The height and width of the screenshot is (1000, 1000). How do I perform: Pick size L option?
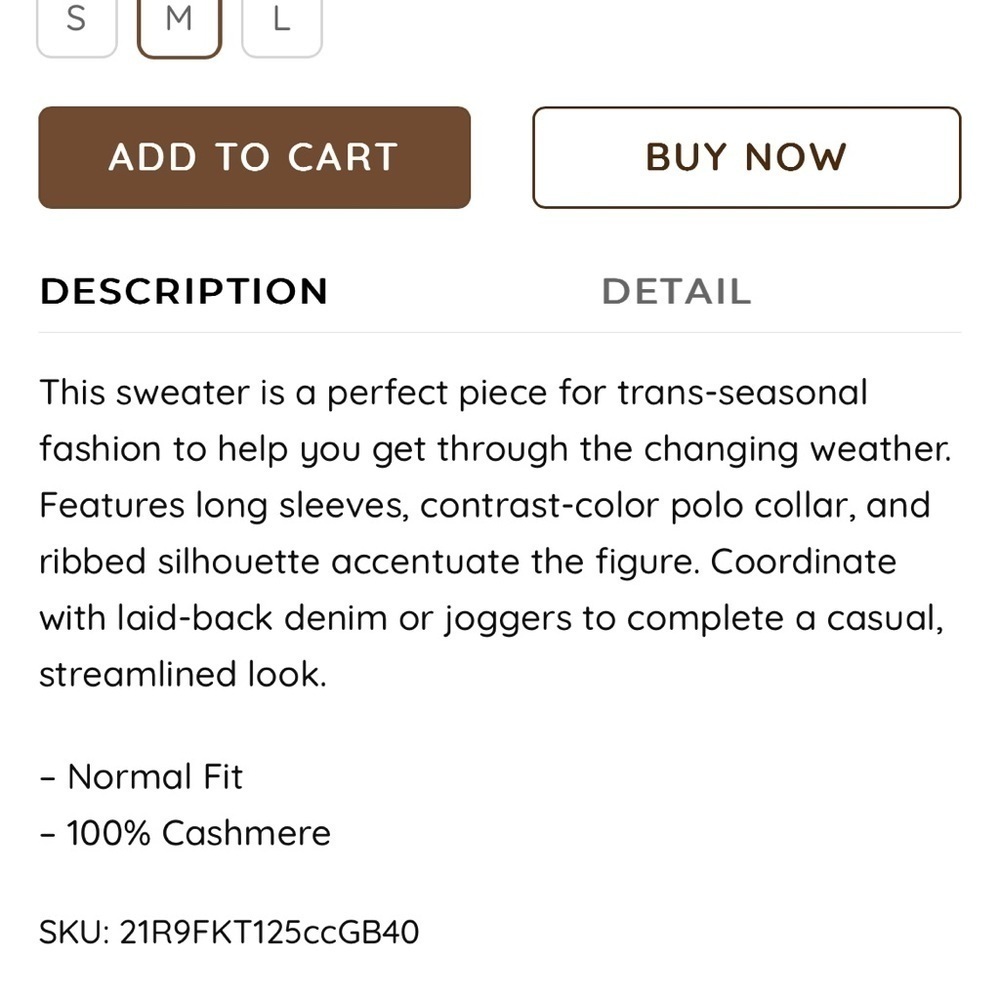pyautogui.click(x=282, y=26)
